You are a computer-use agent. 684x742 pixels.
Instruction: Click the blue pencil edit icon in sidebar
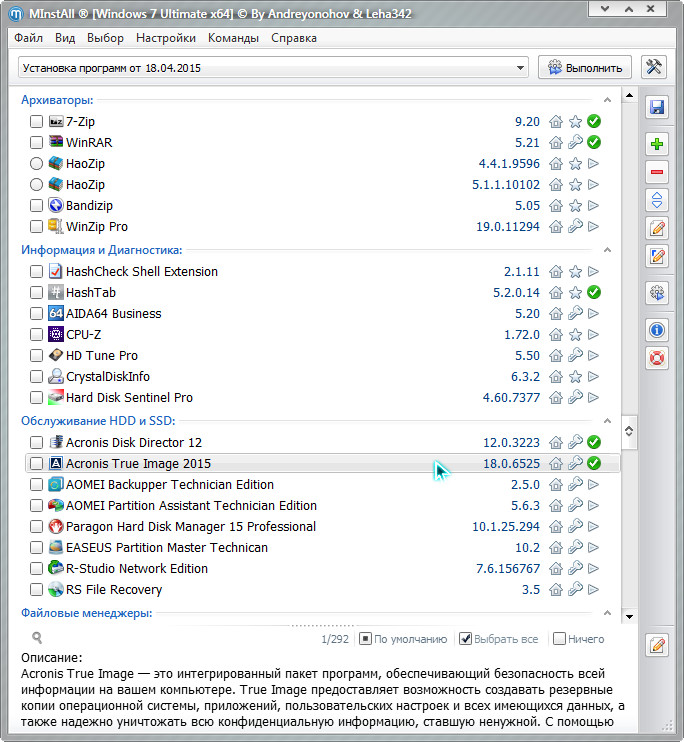[x=657, y=256]
